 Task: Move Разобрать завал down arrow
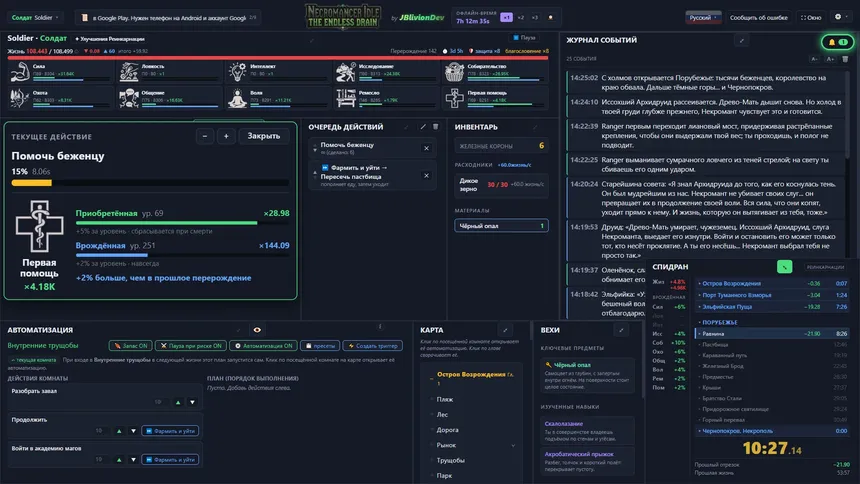coord(193,402)
